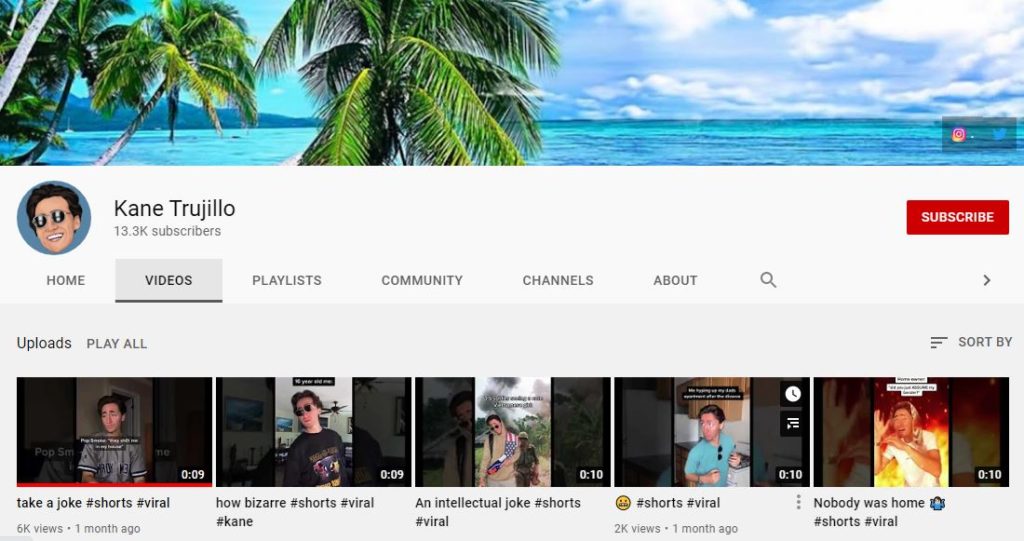Click the '13.3K subscribers' text

pyautogui.click(x=167, y=231)
